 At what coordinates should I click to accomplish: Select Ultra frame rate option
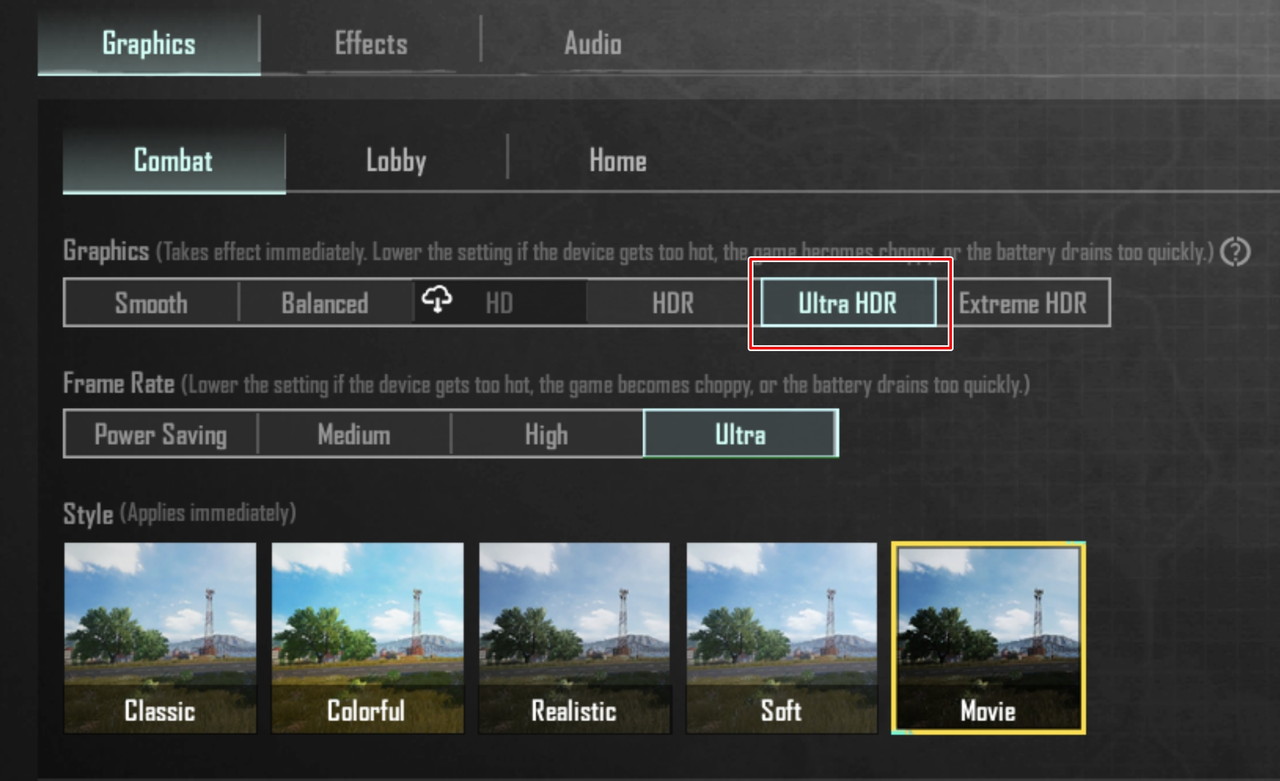(x=740, y=434)
